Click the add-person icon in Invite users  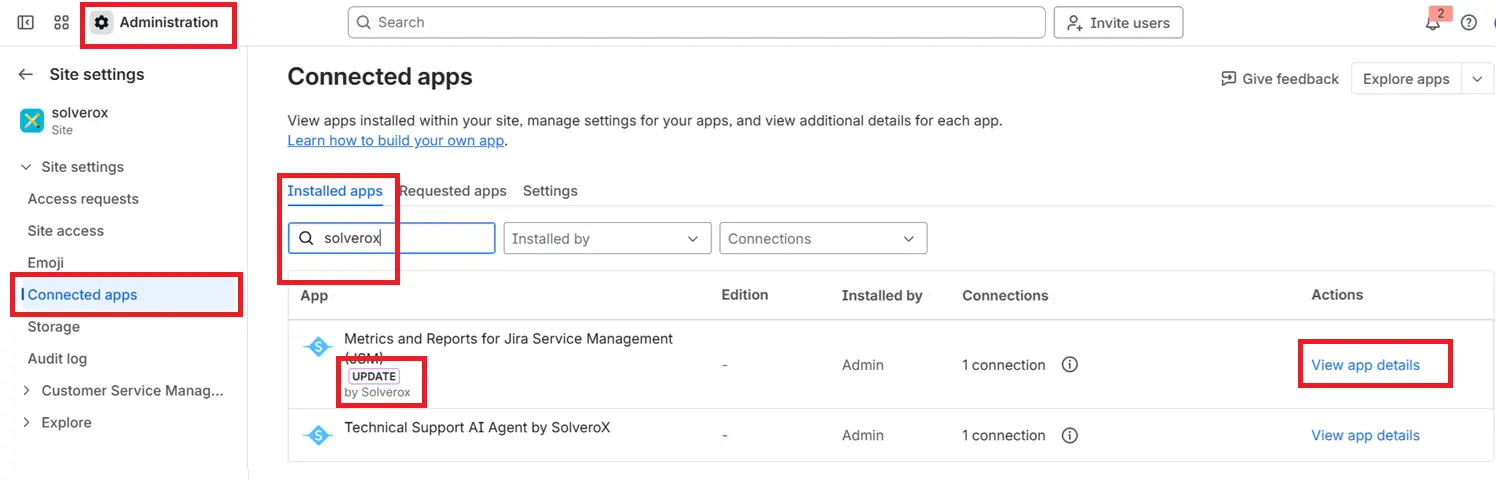pos(1075,23)
